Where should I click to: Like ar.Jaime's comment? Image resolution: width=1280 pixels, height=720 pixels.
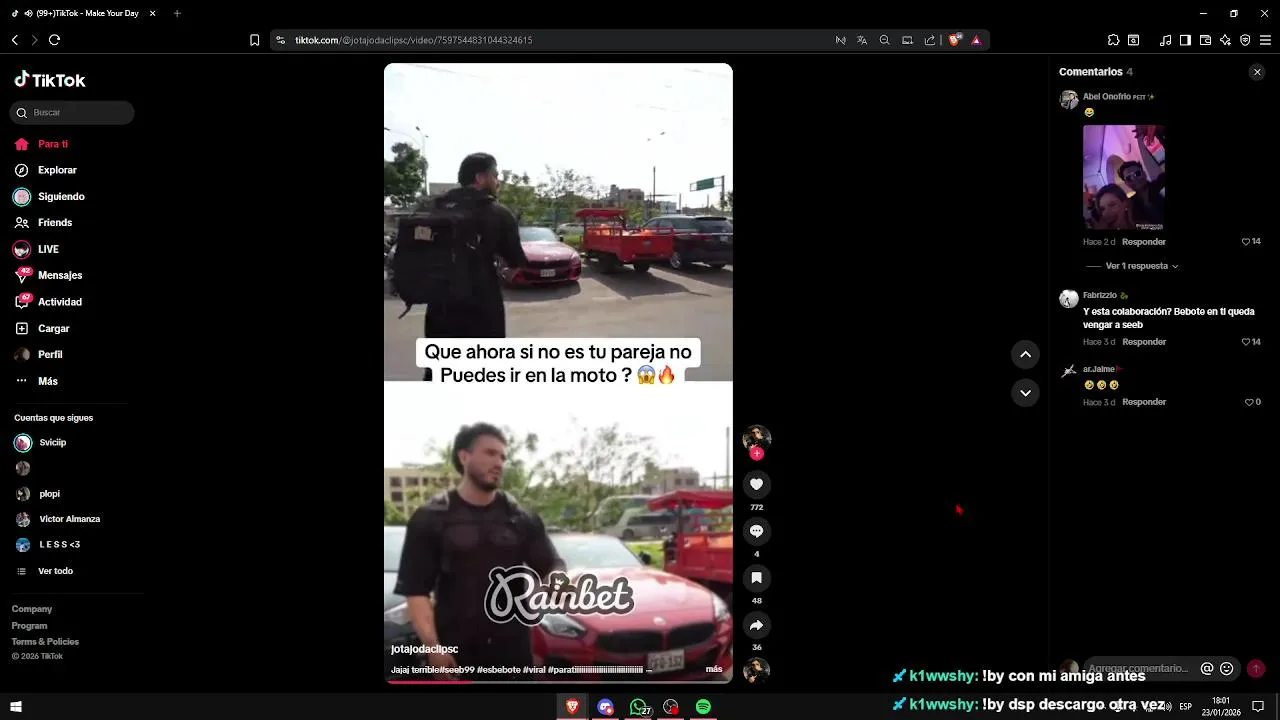pyautogui.click(x=1248, y=402)
